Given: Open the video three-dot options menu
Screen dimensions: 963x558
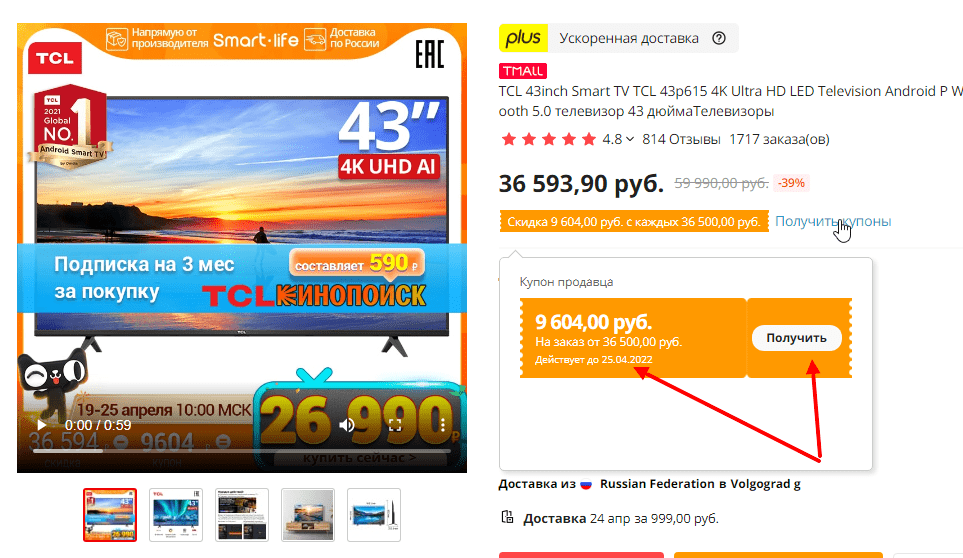Looking at the screenshot, I should [x=443, y=424].
